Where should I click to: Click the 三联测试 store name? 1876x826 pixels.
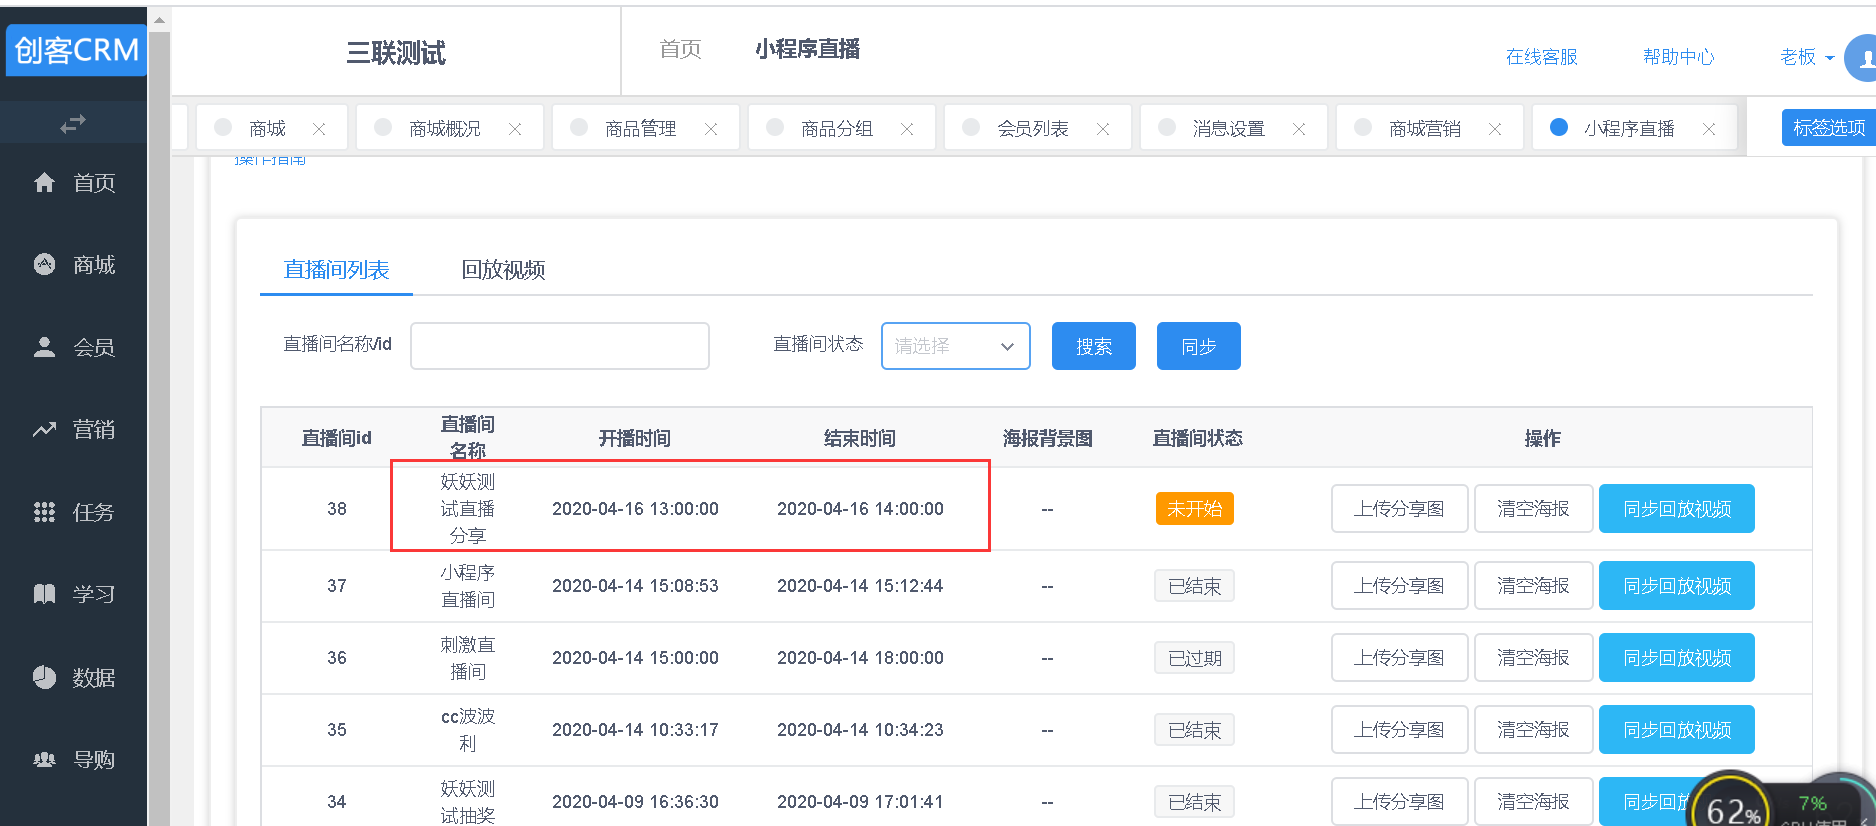click(396, 53)
